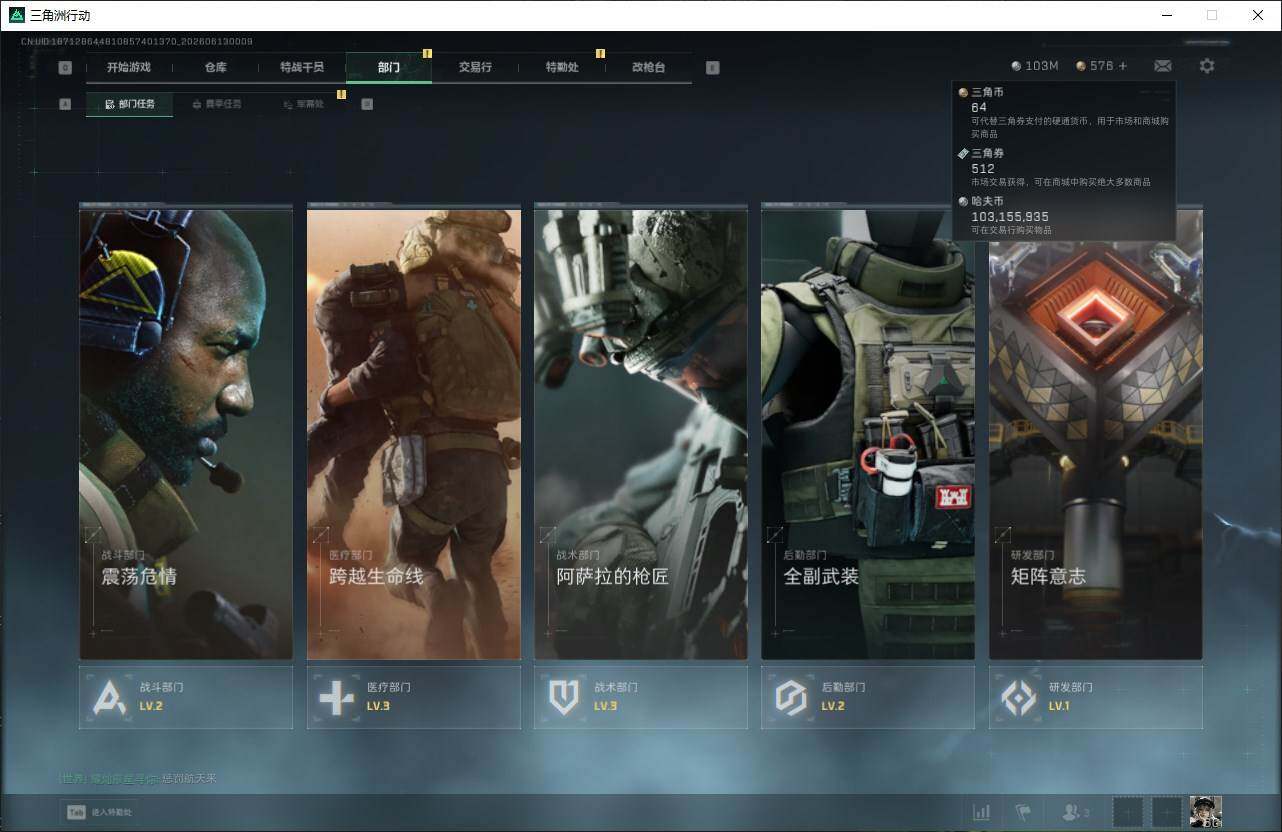The width and height of the screenshot is (1282, 832).
Task: Select the 后勤部门 LV.2 panel
Action: pos(868,697)
